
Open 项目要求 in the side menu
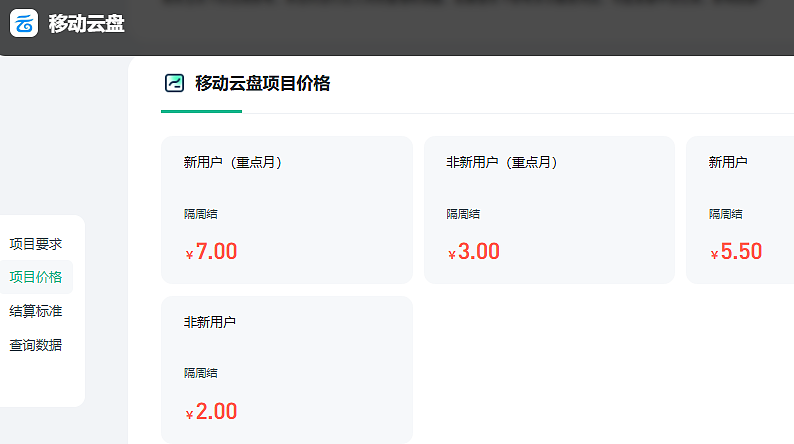(x=35, y=244)
